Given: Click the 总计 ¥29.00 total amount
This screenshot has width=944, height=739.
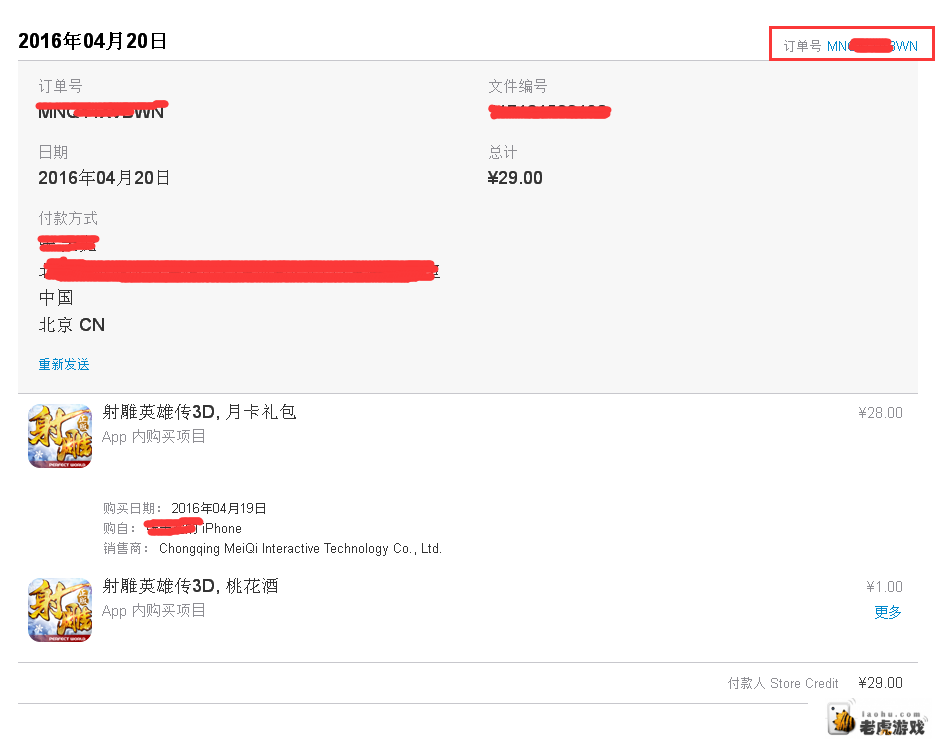Looking at the screenshot, I should coord(515,178).
